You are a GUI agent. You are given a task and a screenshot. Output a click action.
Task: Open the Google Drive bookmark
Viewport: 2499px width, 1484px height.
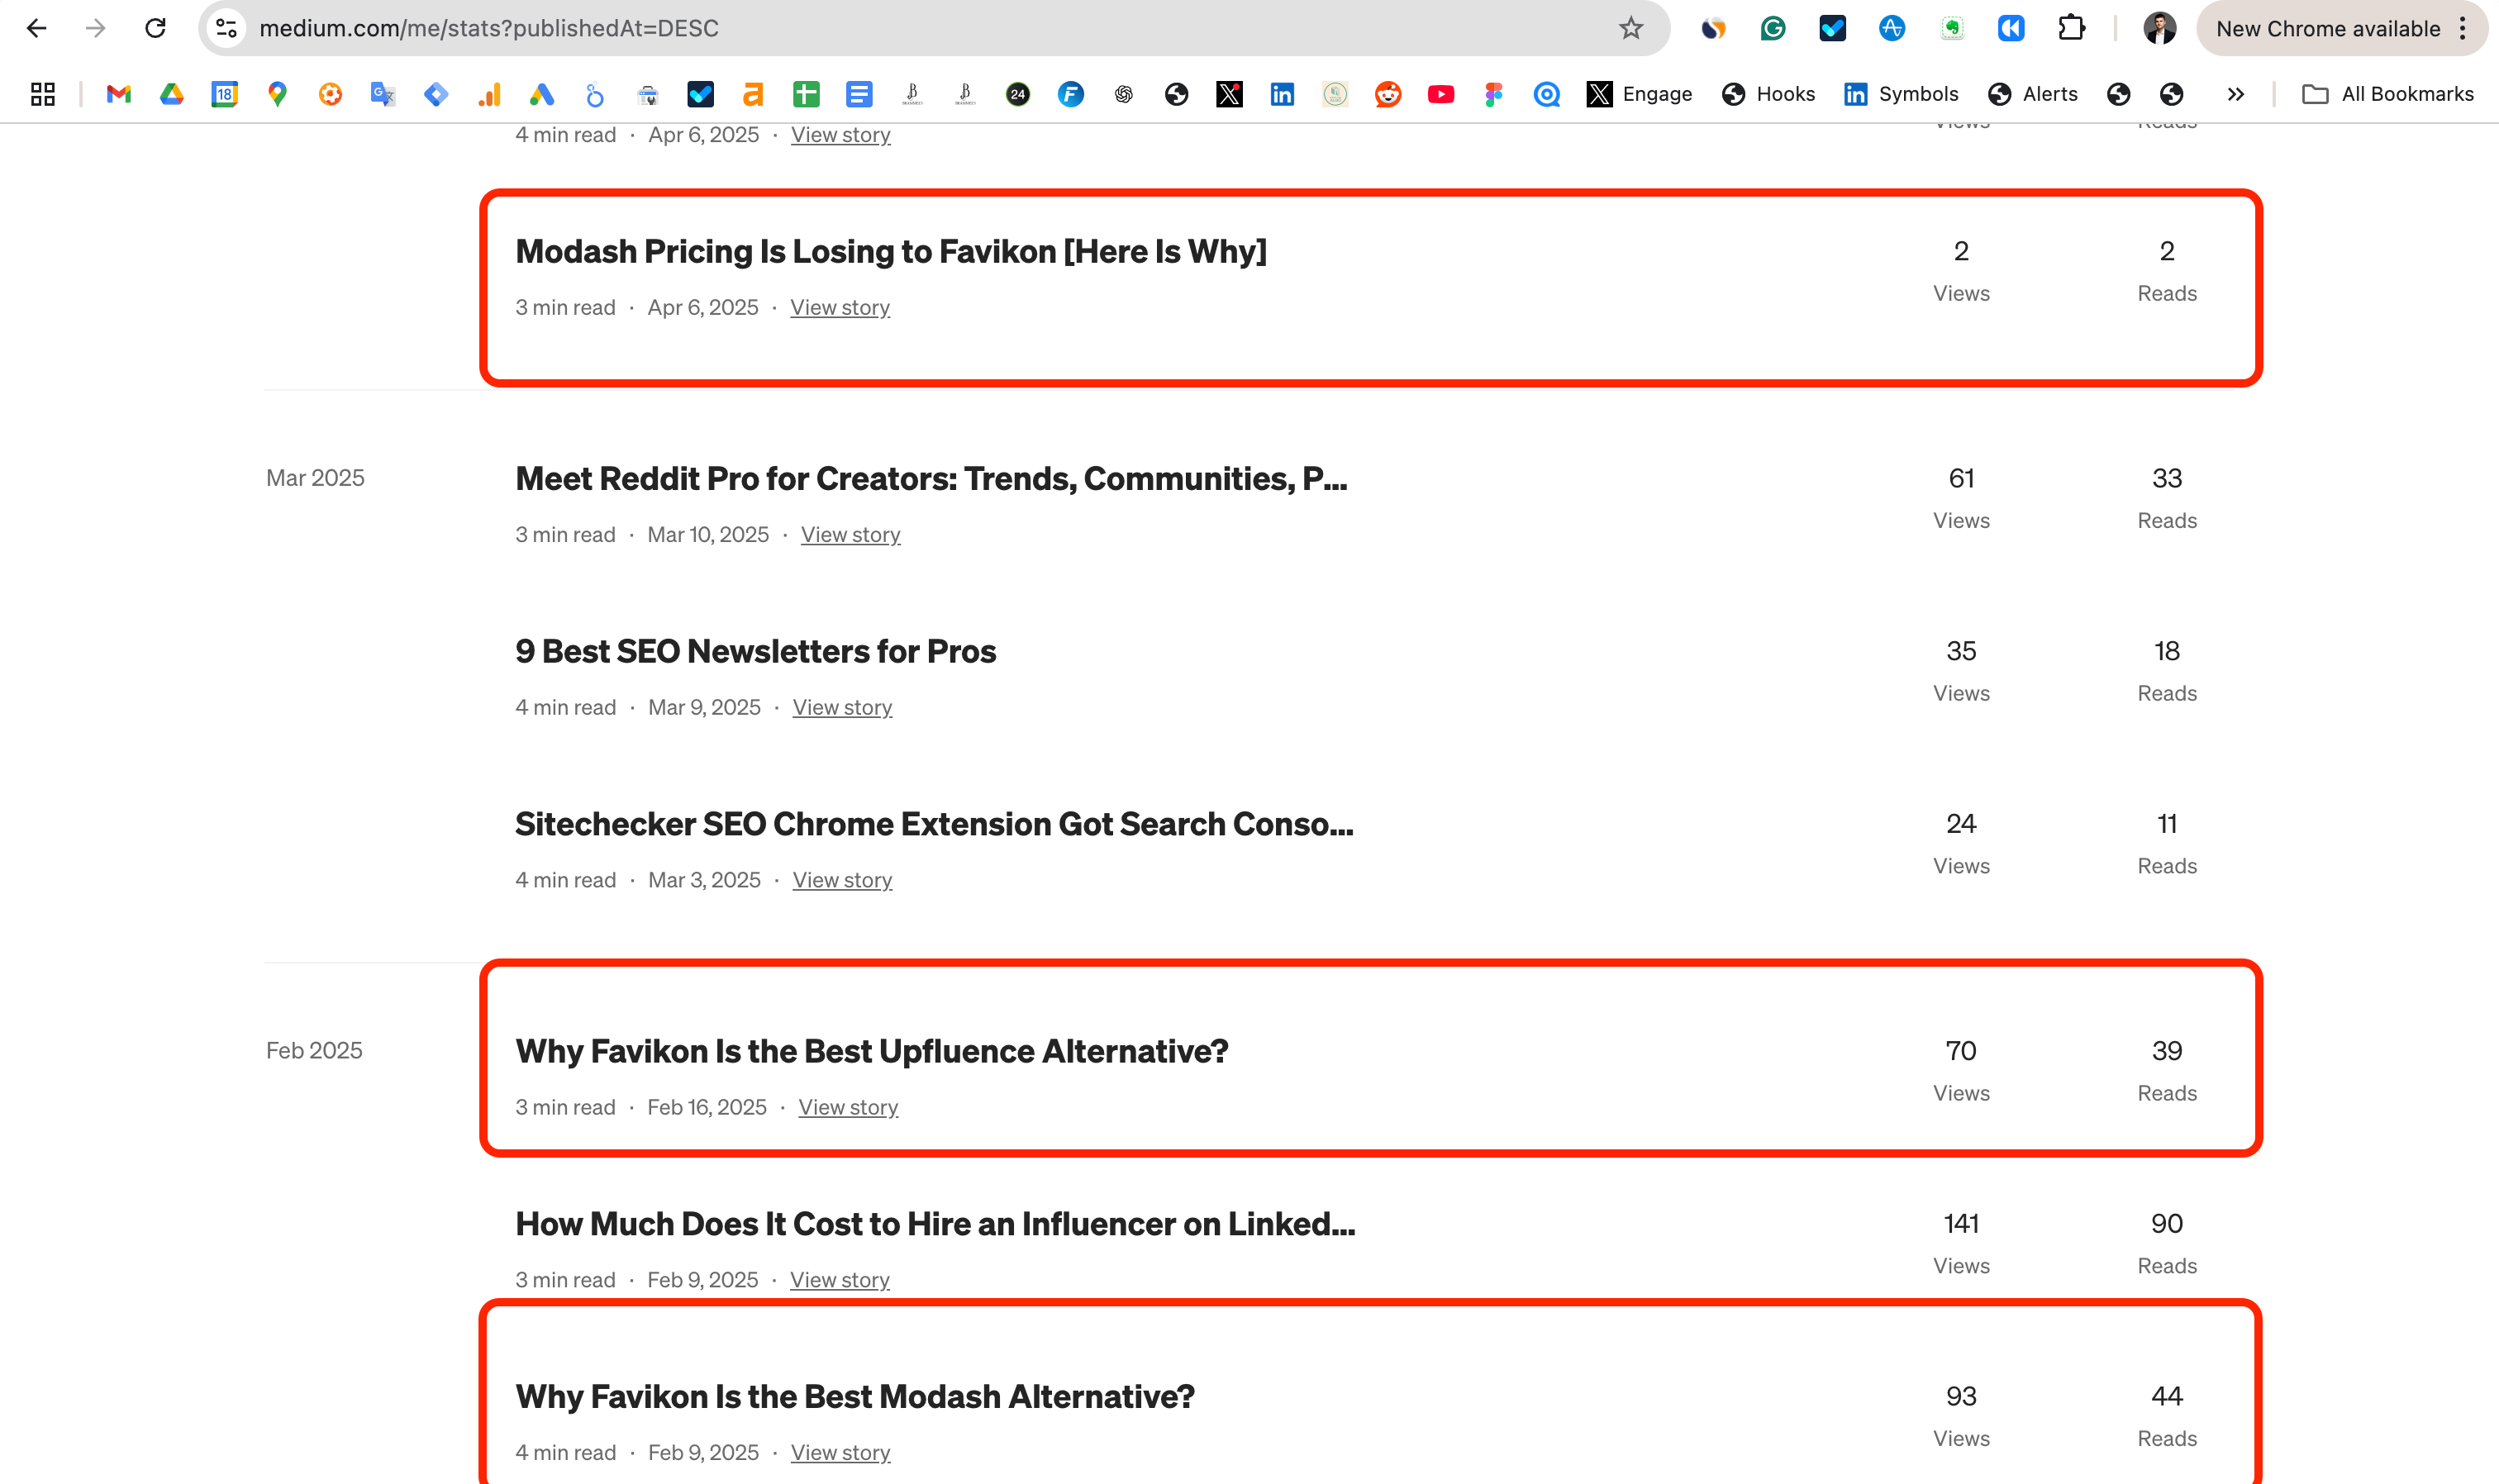point(172,94)
